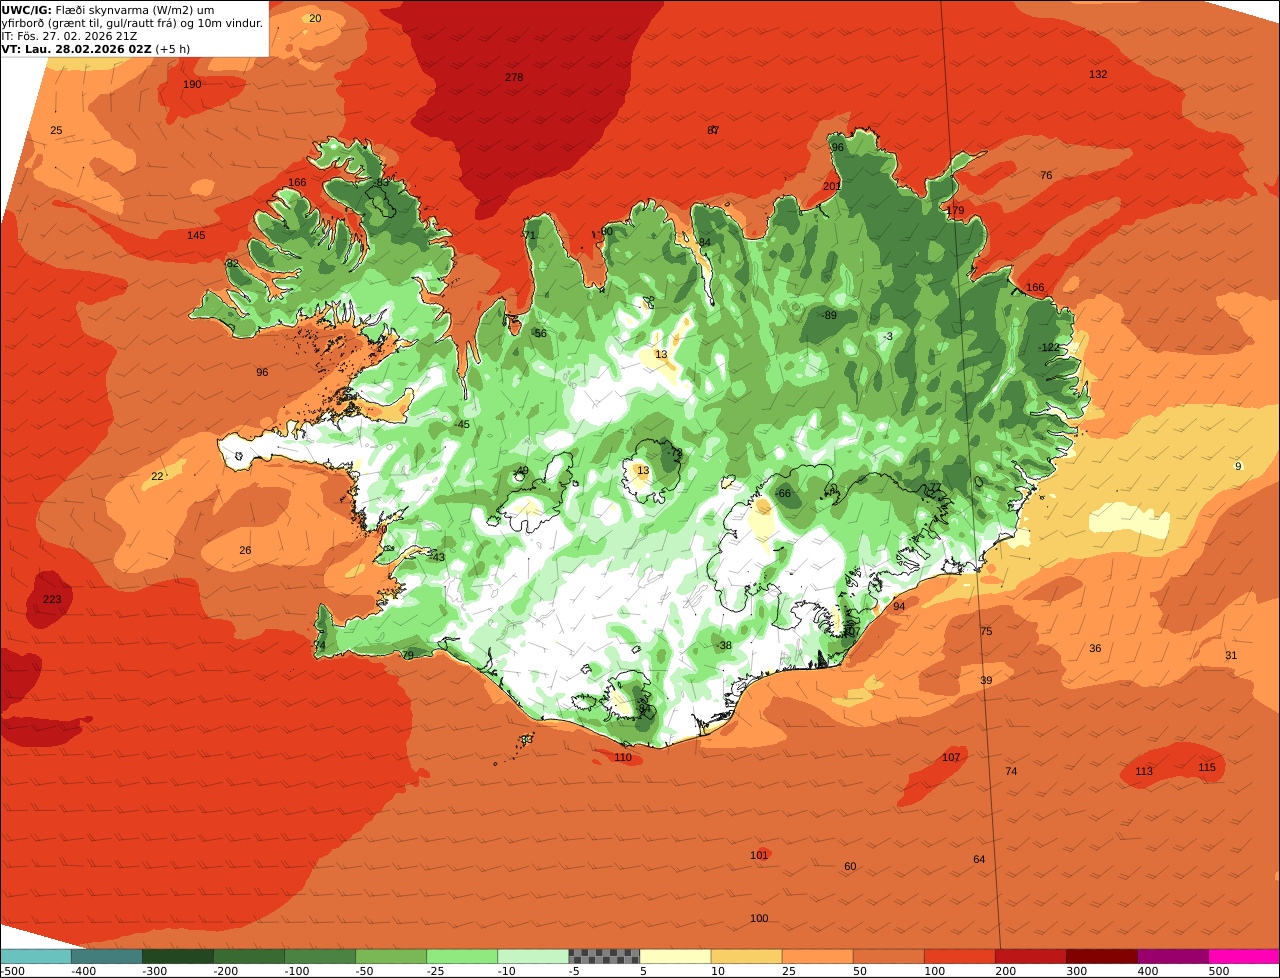1280x978 pixels.
Task: Click the '64' flux value
Action: coord(979,859)
